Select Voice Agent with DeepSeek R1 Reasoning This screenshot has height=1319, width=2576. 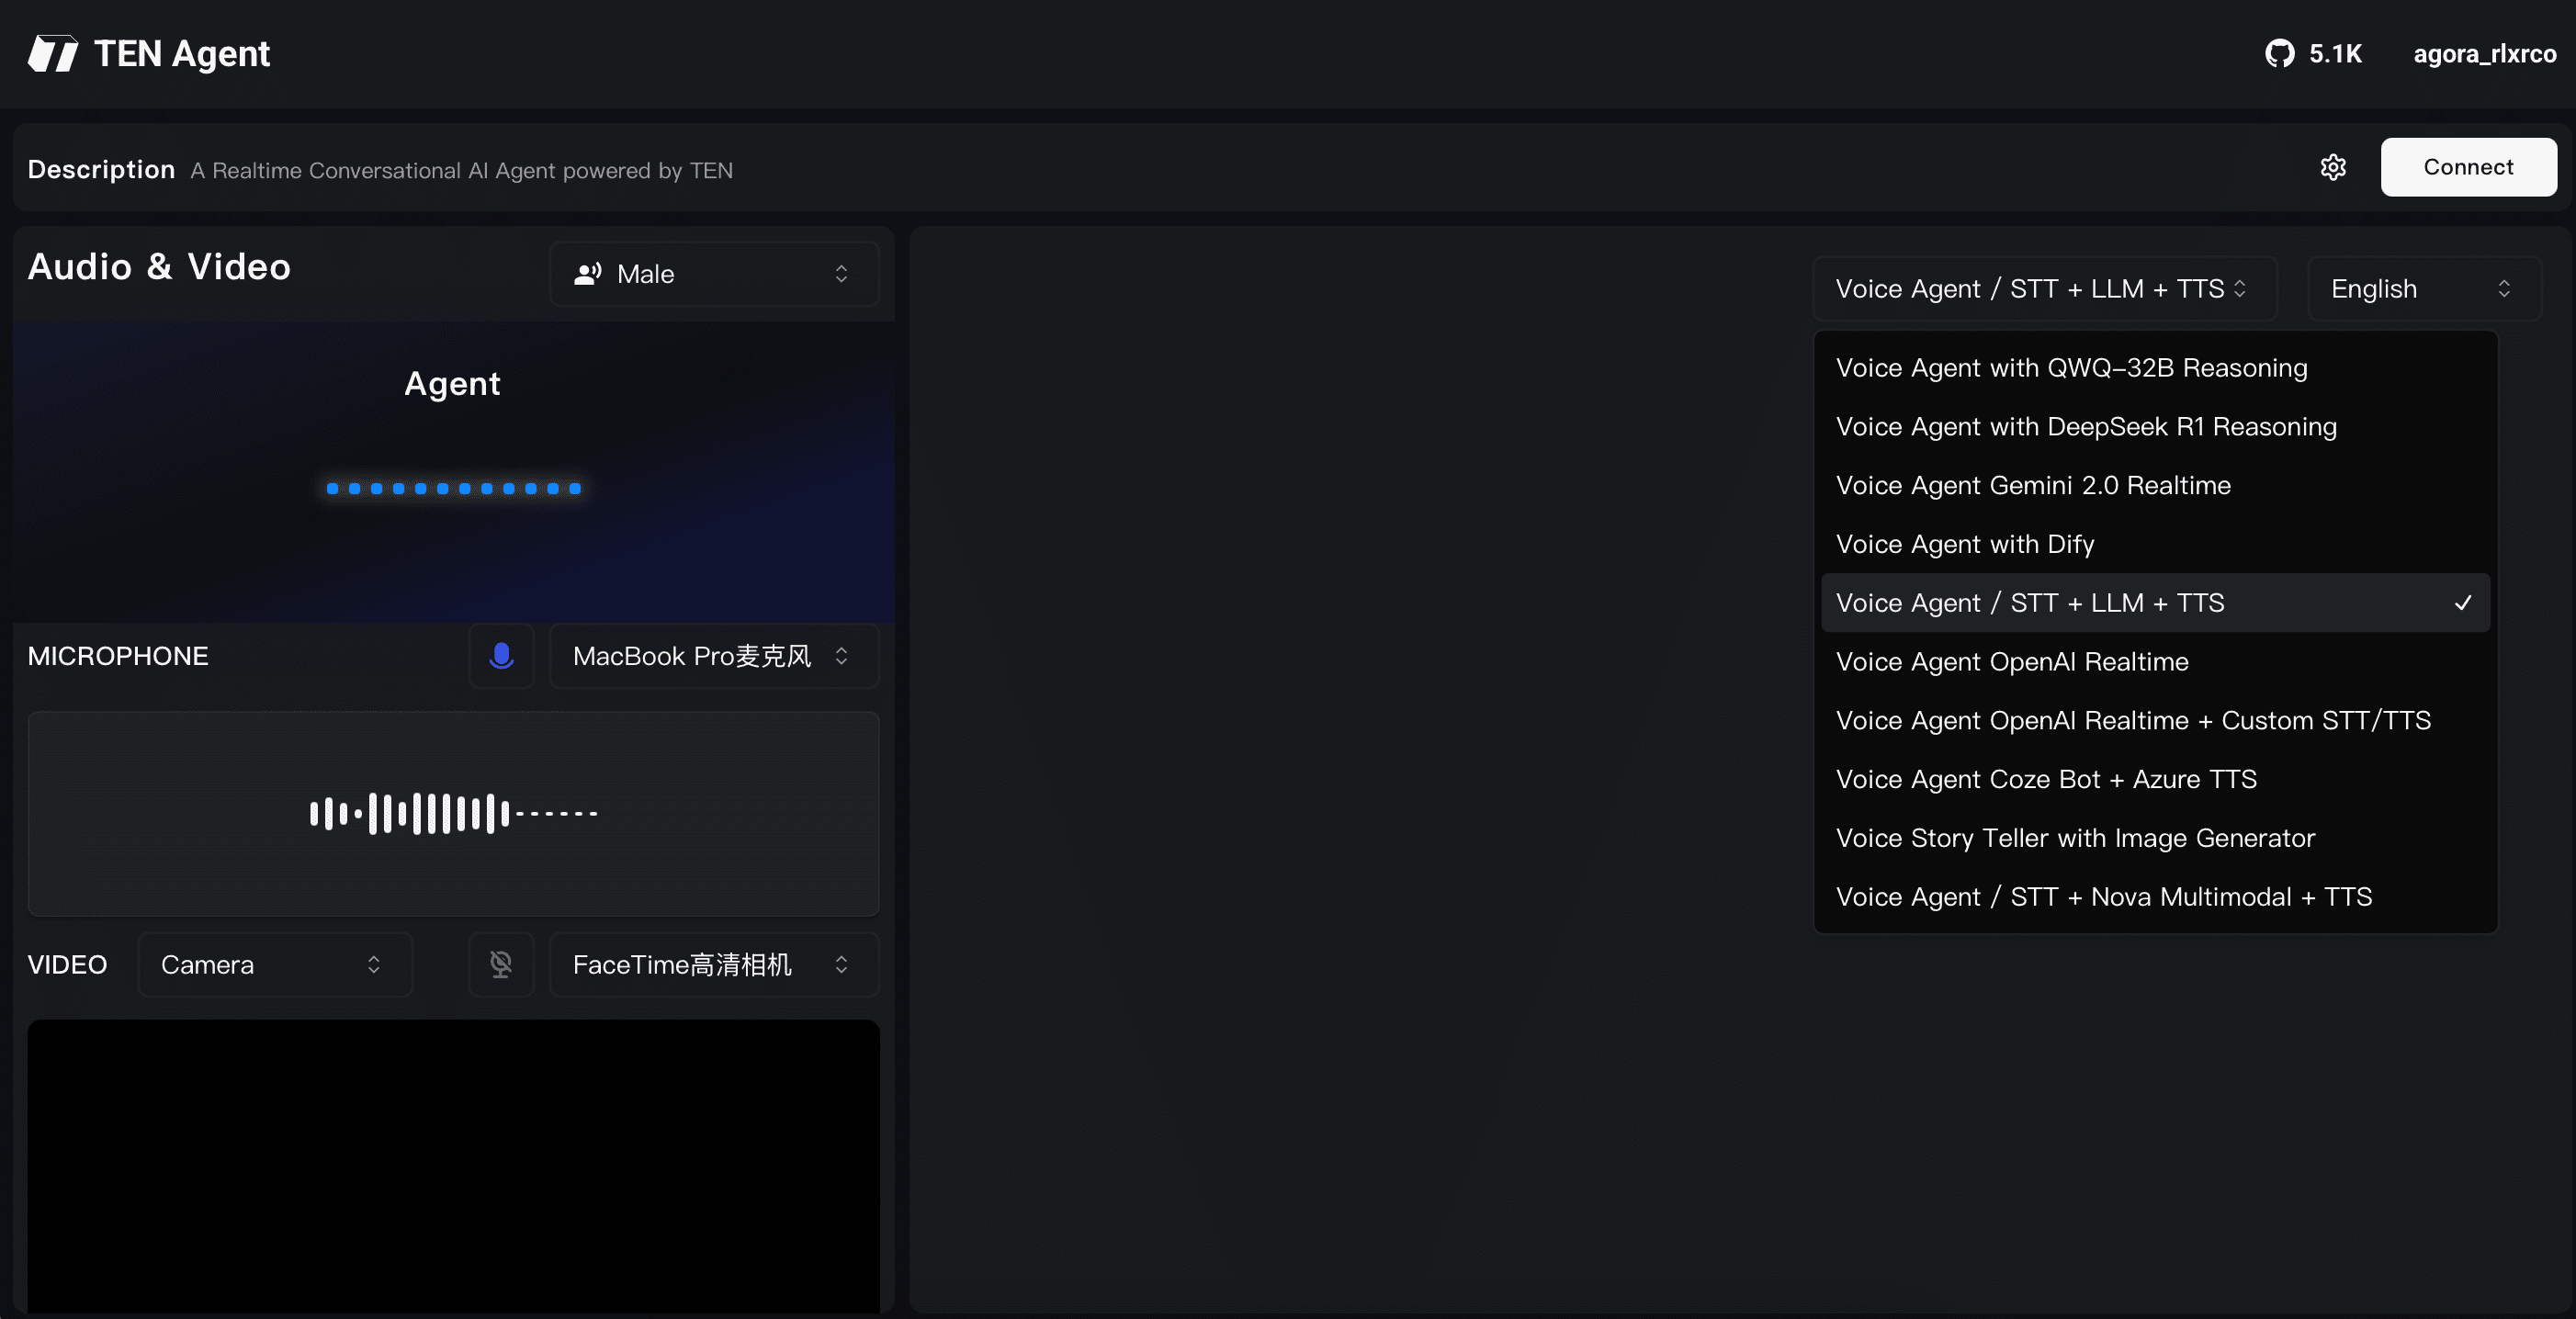point(2155,427)
